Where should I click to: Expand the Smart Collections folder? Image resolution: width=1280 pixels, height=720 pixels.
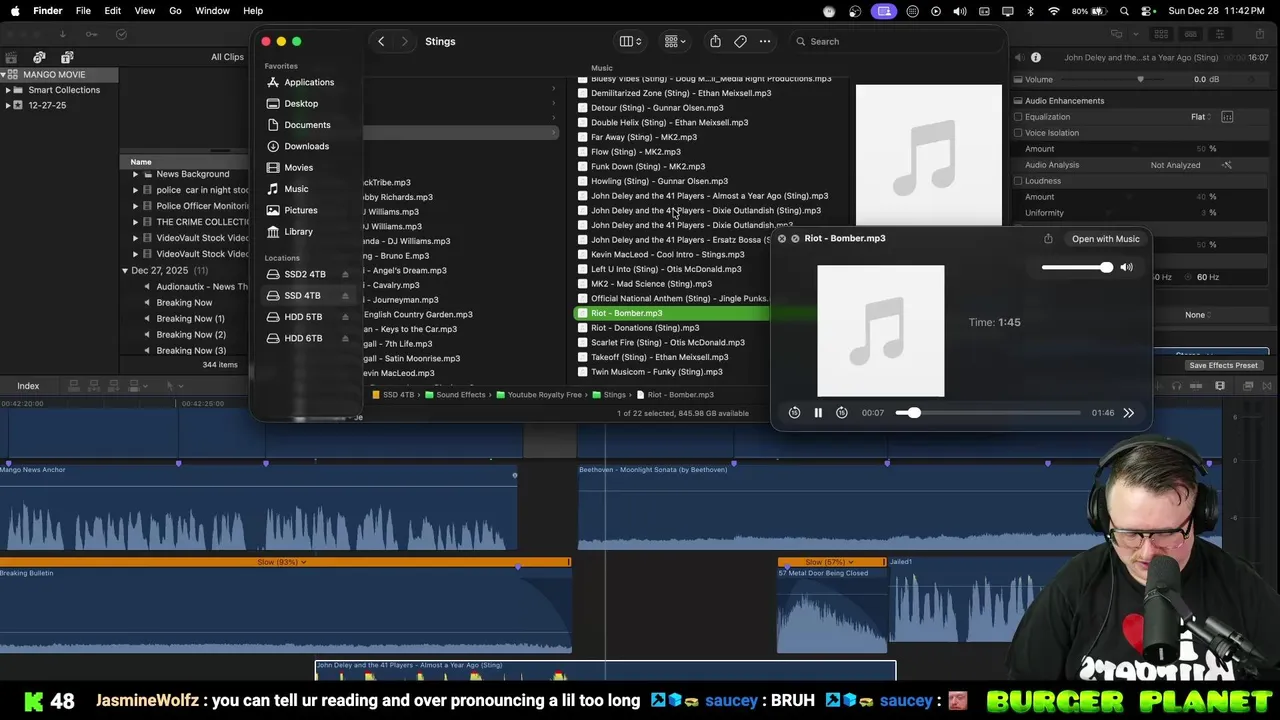[x=8, y=90]
